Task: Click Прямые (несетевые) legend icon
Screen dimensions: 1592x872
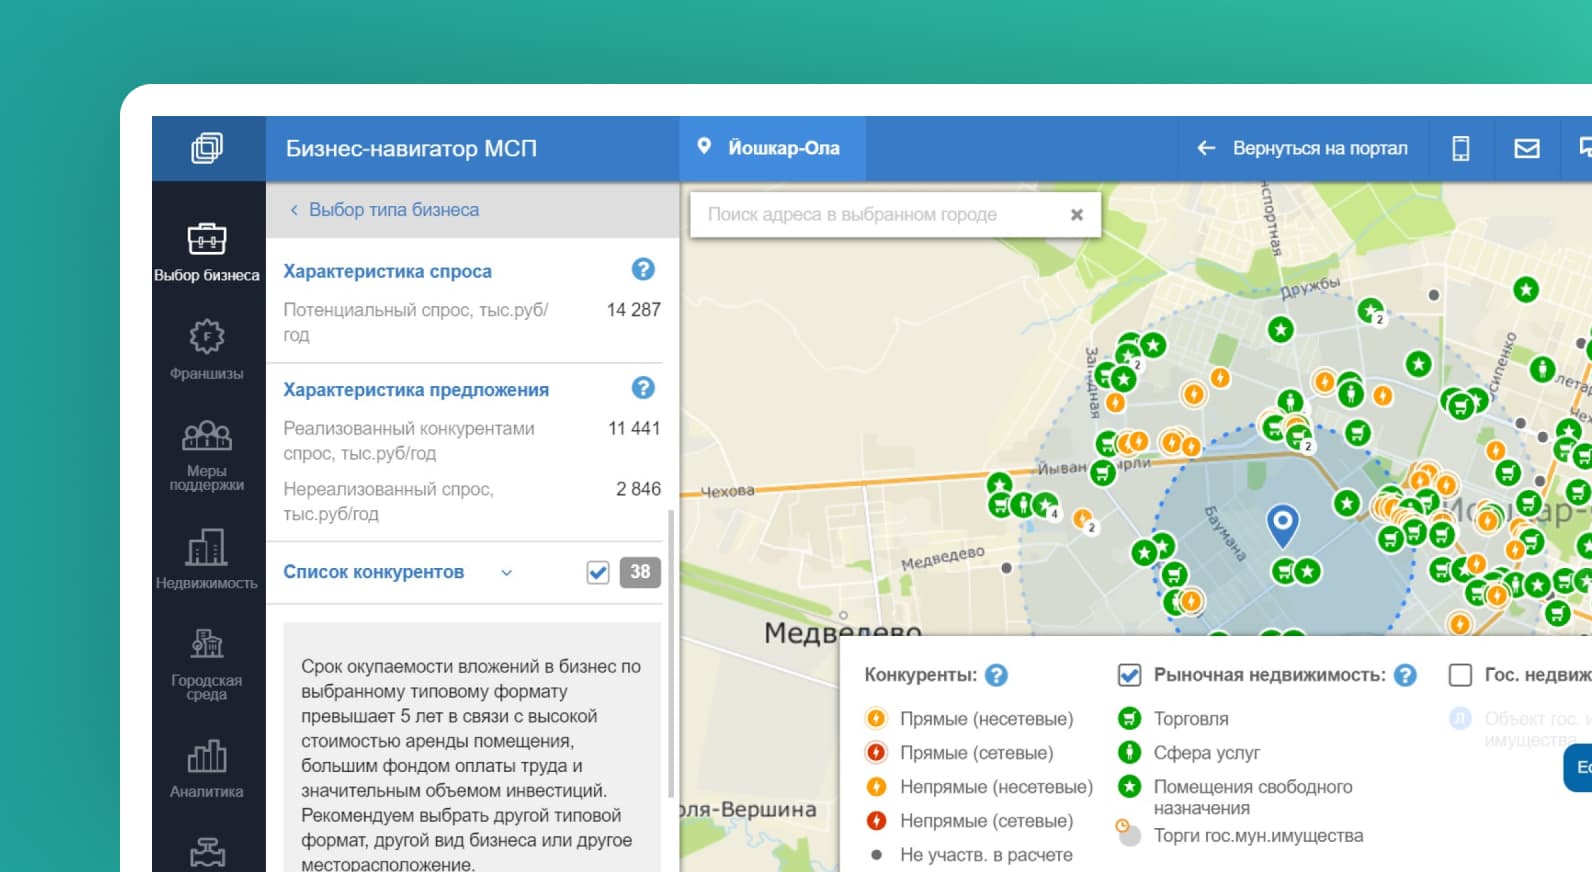Action: (x=876, y=718)
